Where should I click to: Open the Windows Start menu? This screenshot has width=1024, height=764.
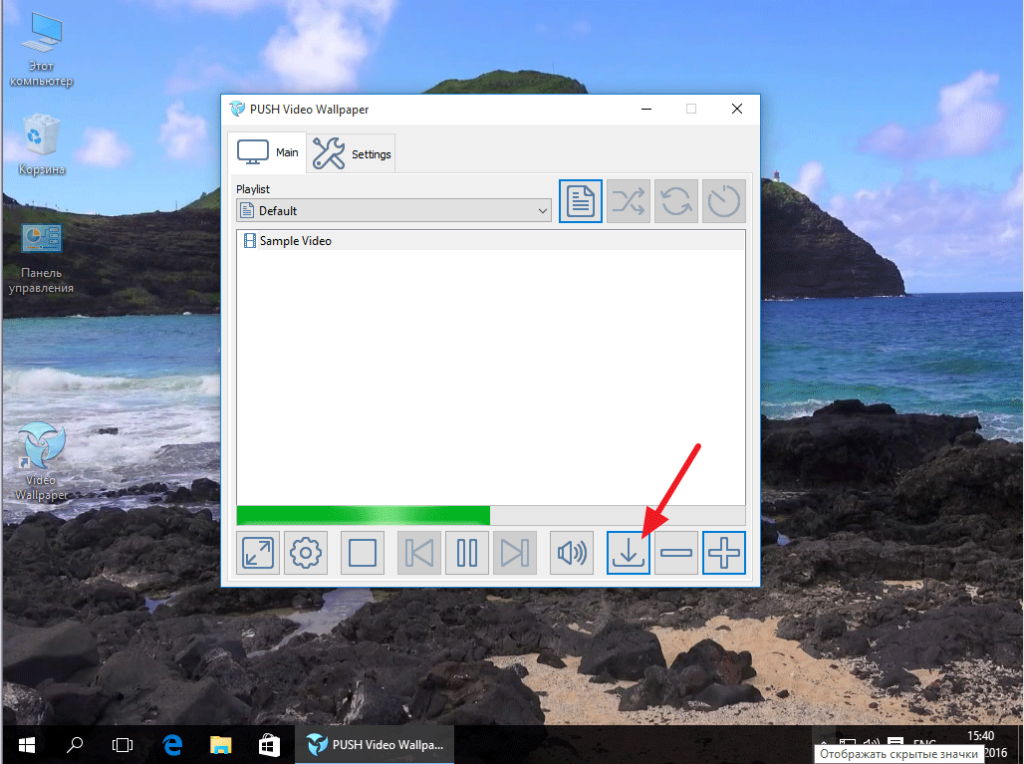26,744
